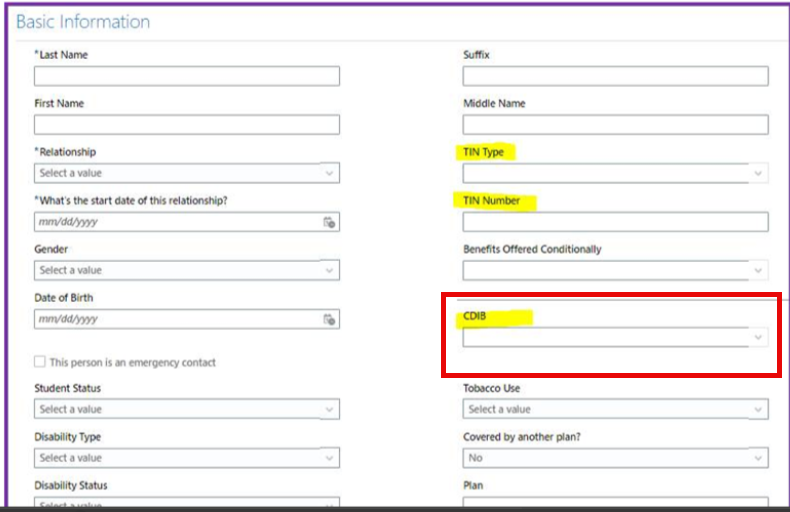
Task: Open the Student Status dropdown
Action: click(187, 409)
